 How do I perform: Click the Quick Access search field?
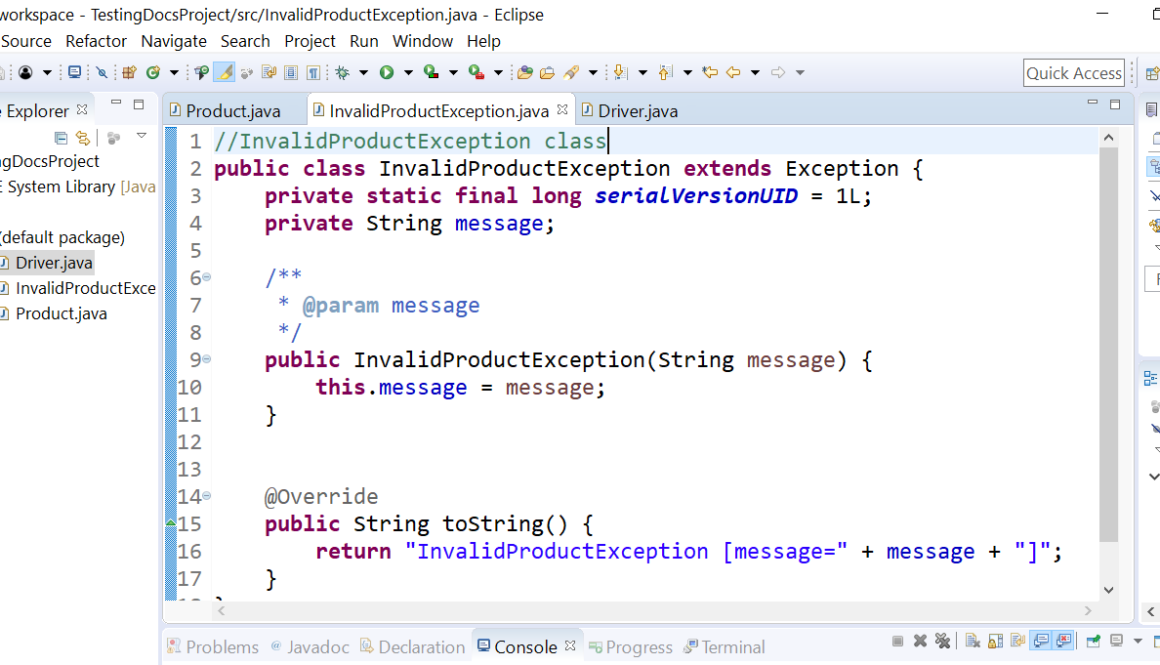[1074, 73]
